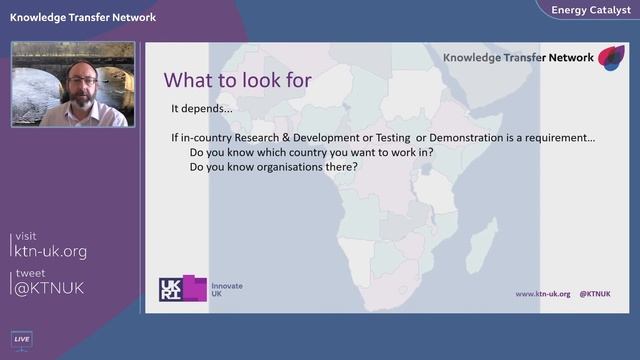Image resolution: width=640 pixels, height=360 pixels.
Task: Click the text 'It depends...'
Action: click(202, 109)
